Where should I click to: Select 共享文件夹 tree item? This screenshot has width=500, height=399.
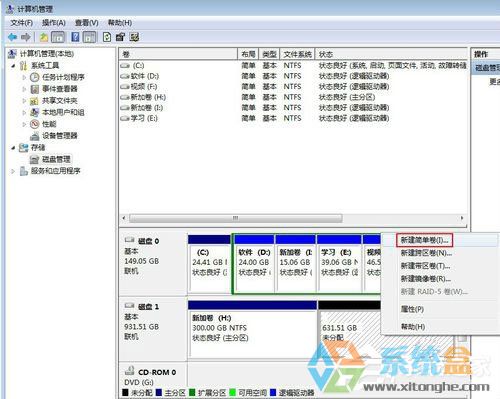pos(60,101)
